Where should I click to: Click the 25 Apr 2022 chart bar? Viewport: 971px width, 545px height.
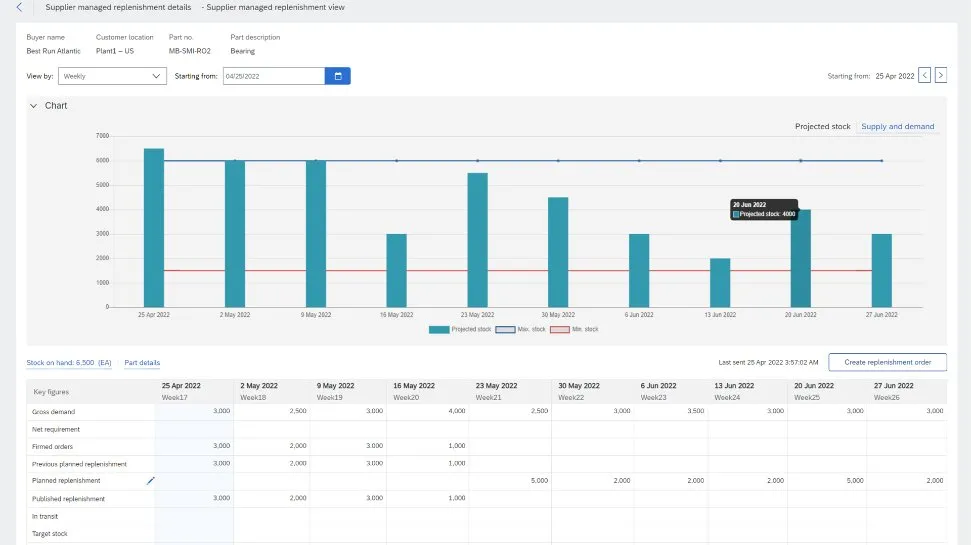(154, 228)
